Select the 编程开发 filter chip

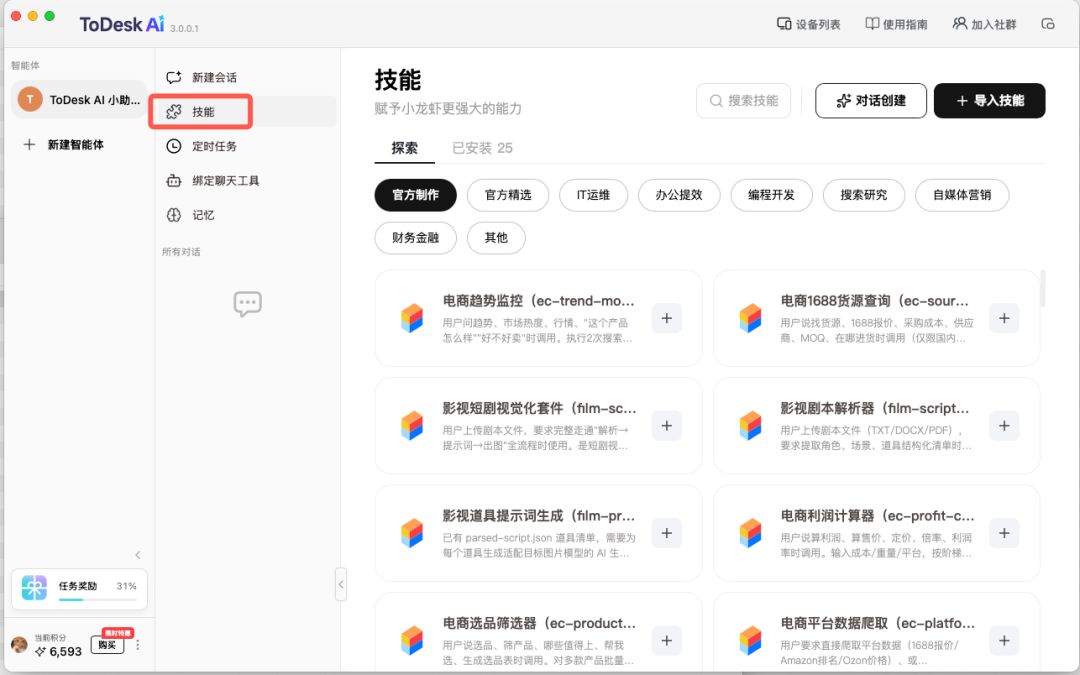click(771, 195)
